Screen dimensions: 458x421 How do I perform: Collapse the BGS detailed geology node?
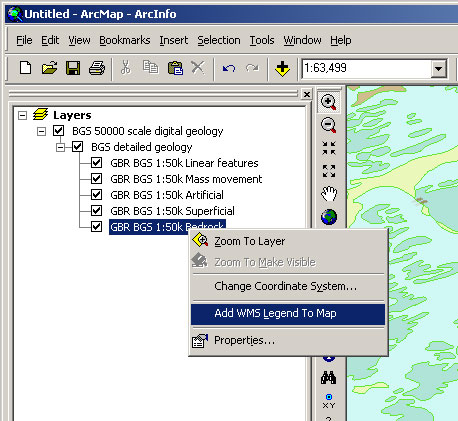[60, 147]
